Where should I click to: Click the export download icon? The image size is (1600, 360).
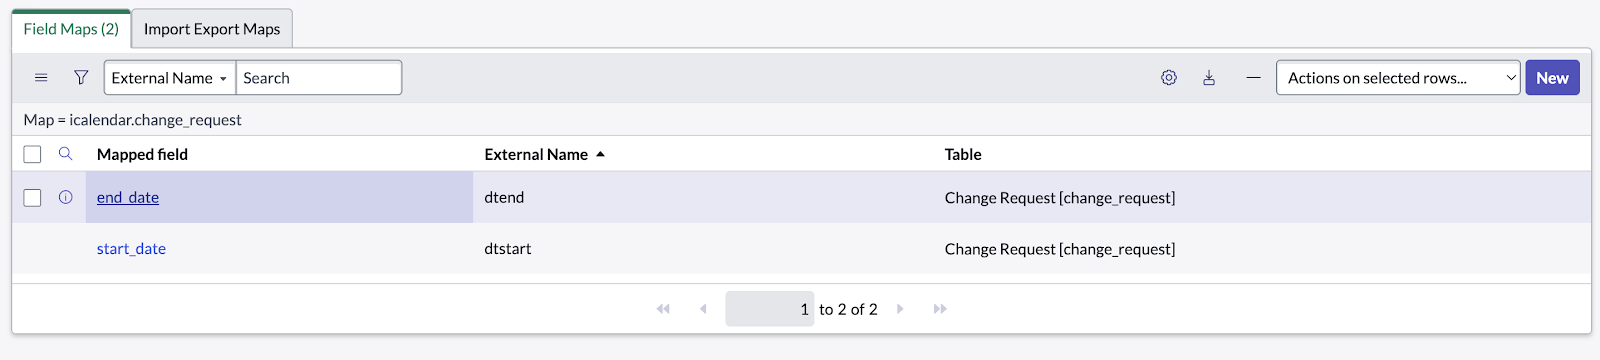[1209, 78]
